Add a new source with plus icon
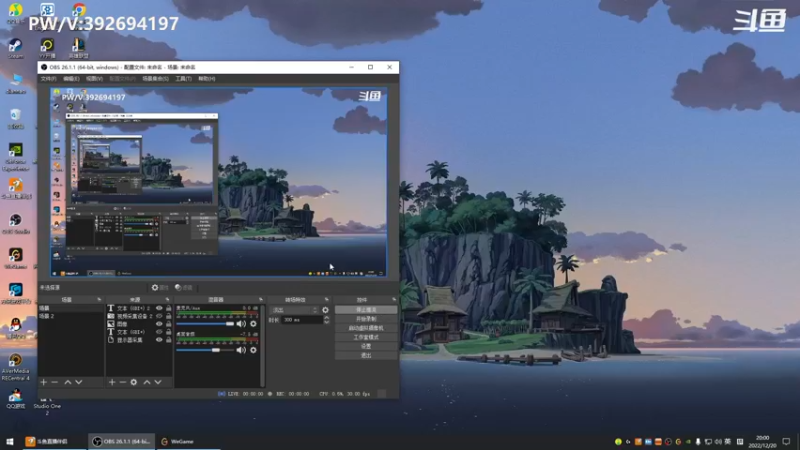The height and width of the screenshot is (450, 800). coord(112,382)
